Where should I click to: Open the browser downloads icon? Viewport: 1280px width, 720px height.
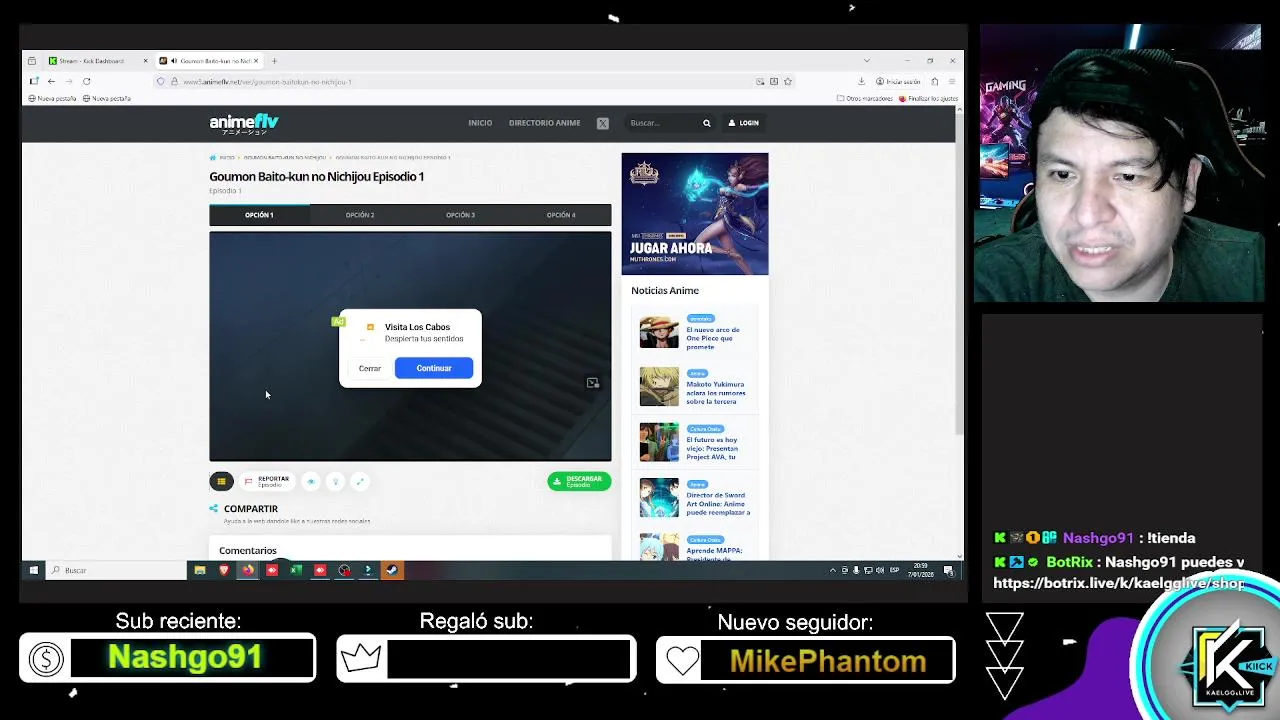(x=861, y=81)
